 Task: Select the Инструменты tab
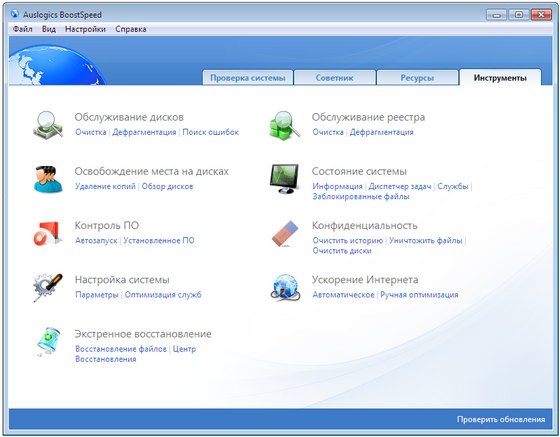point(500,77)
